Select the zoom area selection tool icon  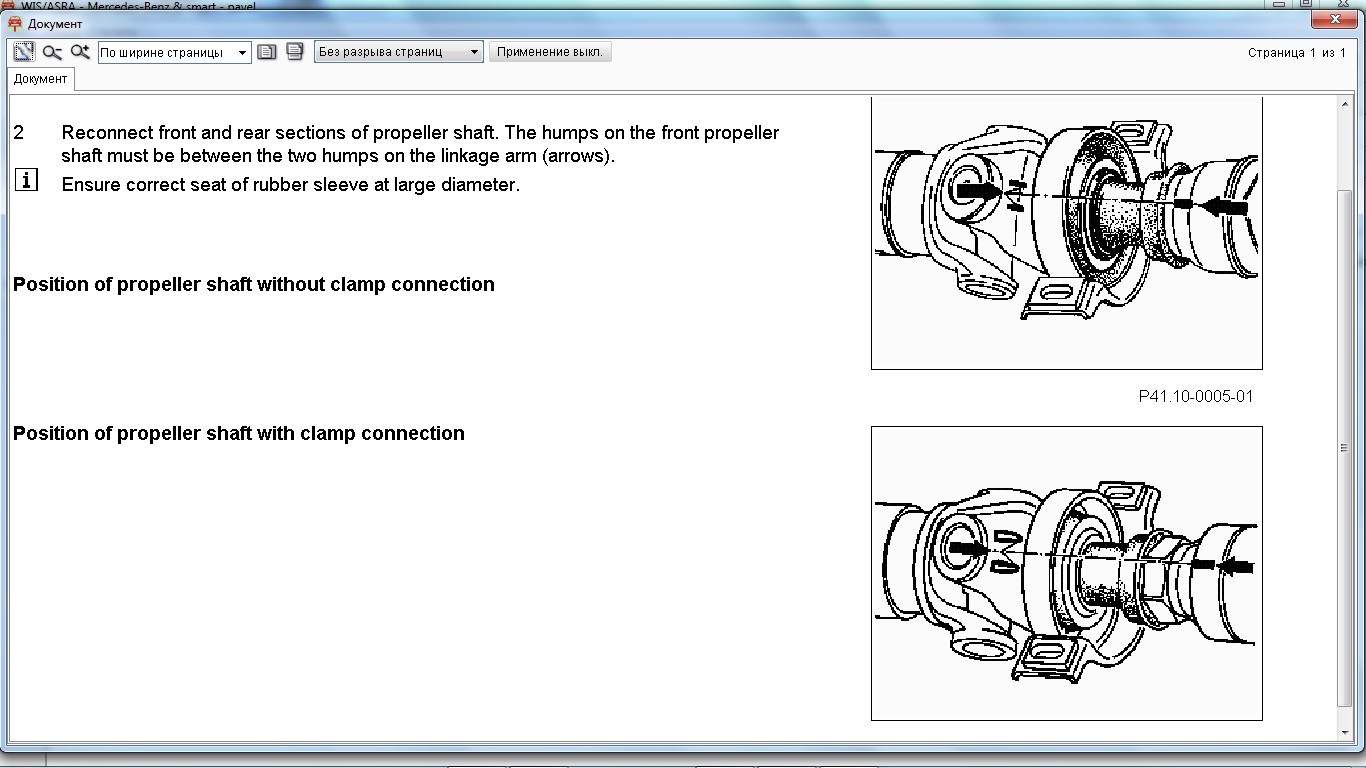(24, 52)
